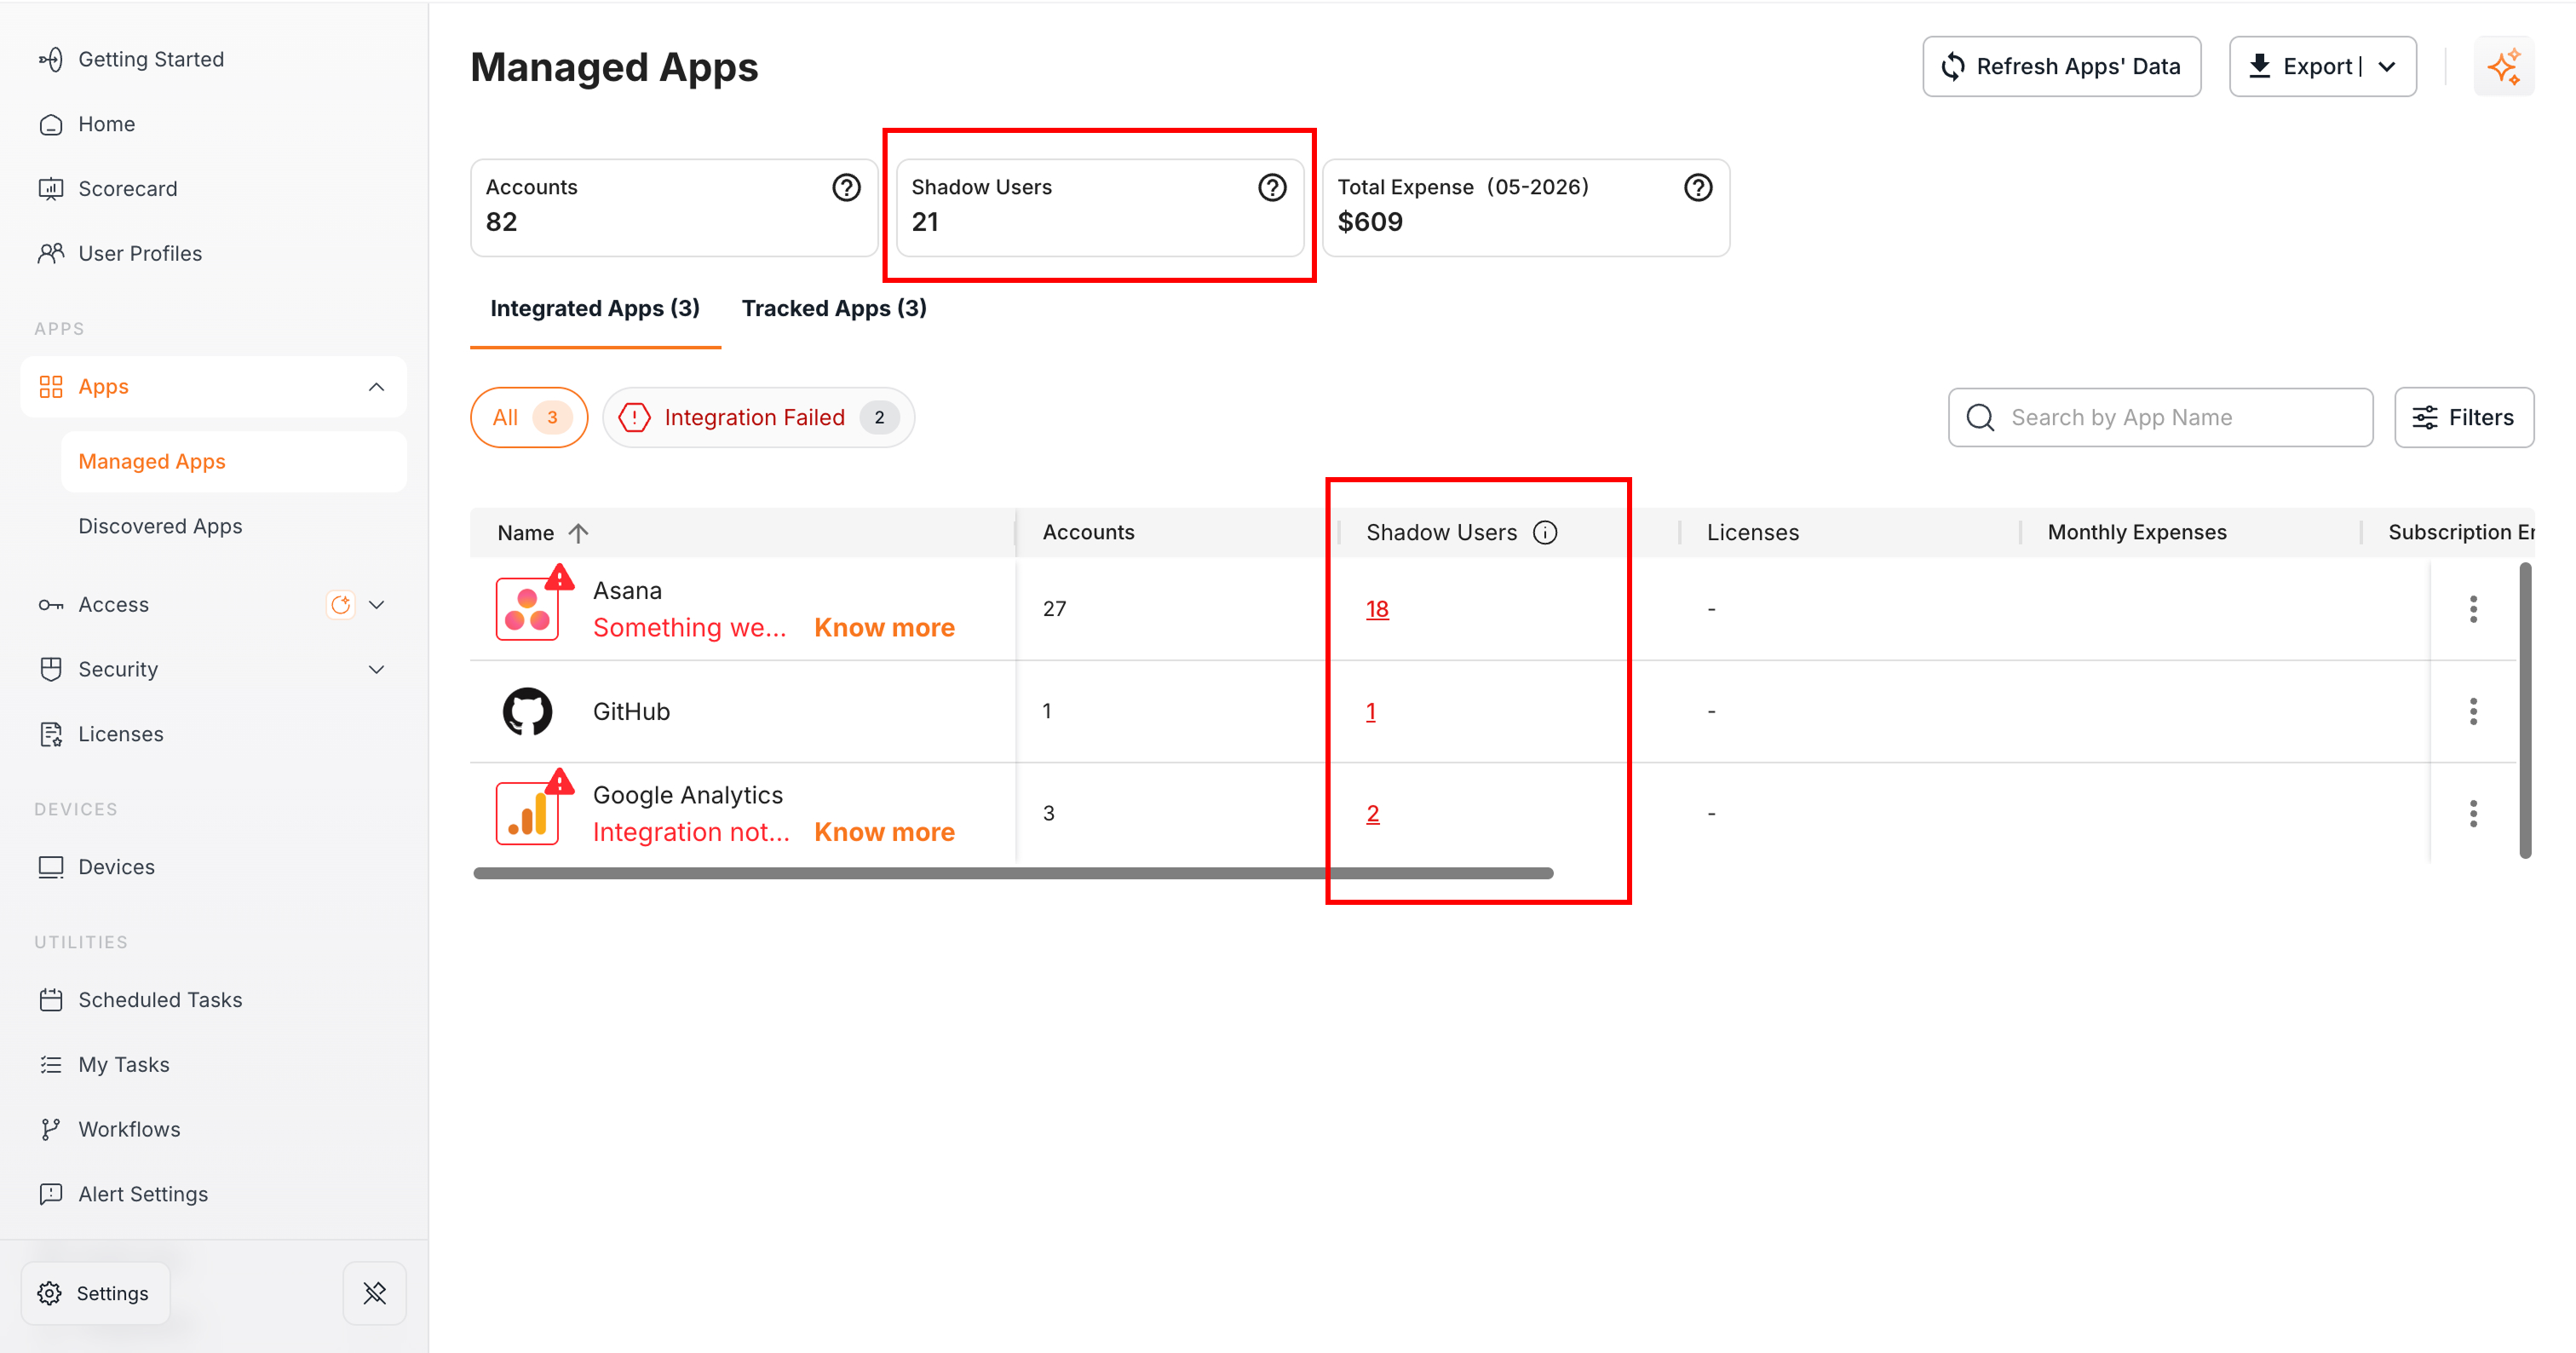
Task: Click Know more link for Google Analytics
Action: point(884,832)
